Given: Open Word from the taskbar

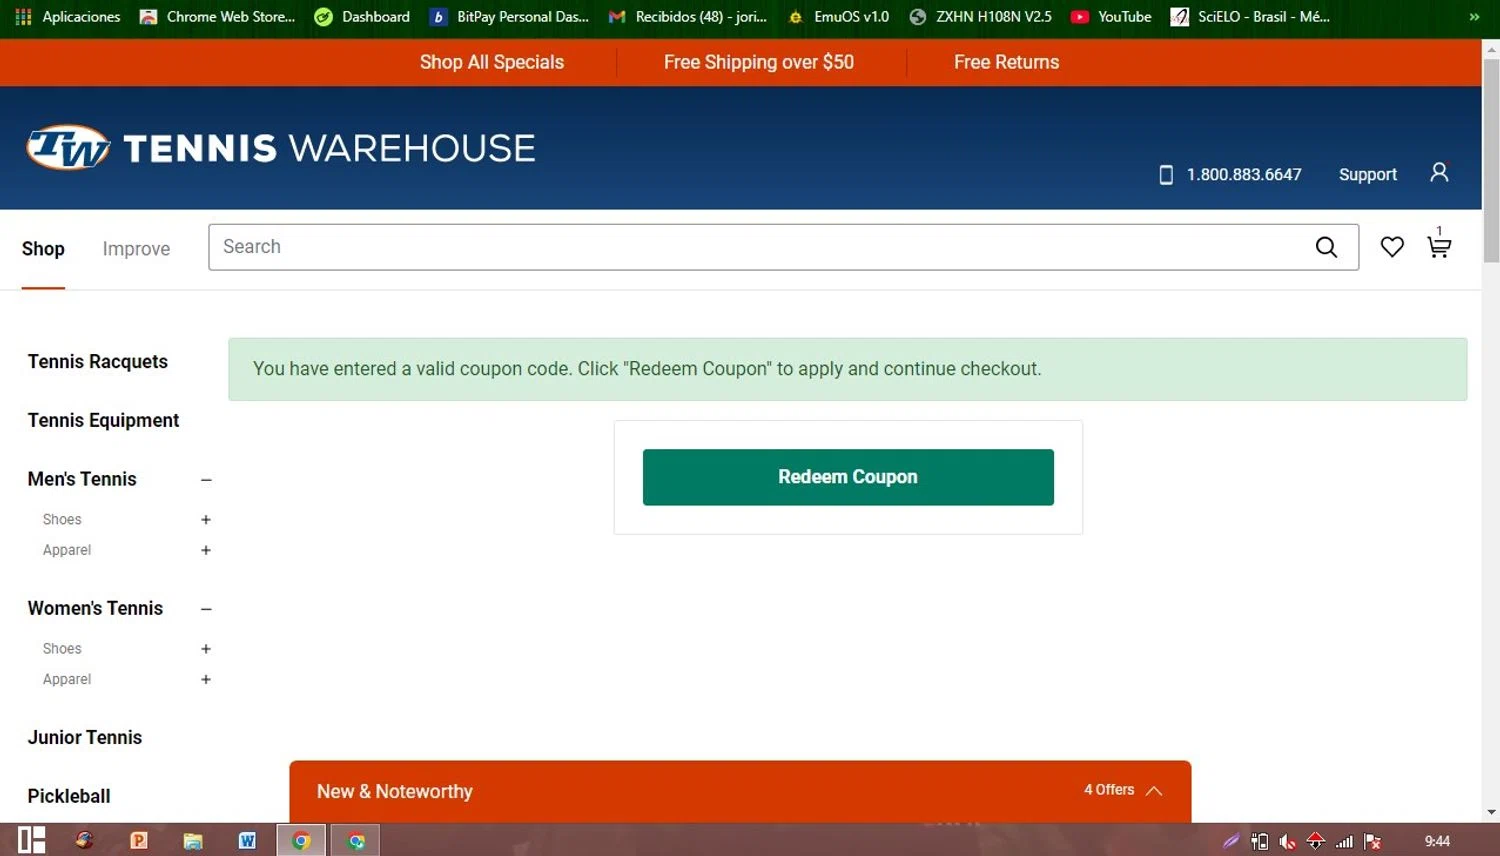Looking at the screenshot, I should click(x=247, y=841).
